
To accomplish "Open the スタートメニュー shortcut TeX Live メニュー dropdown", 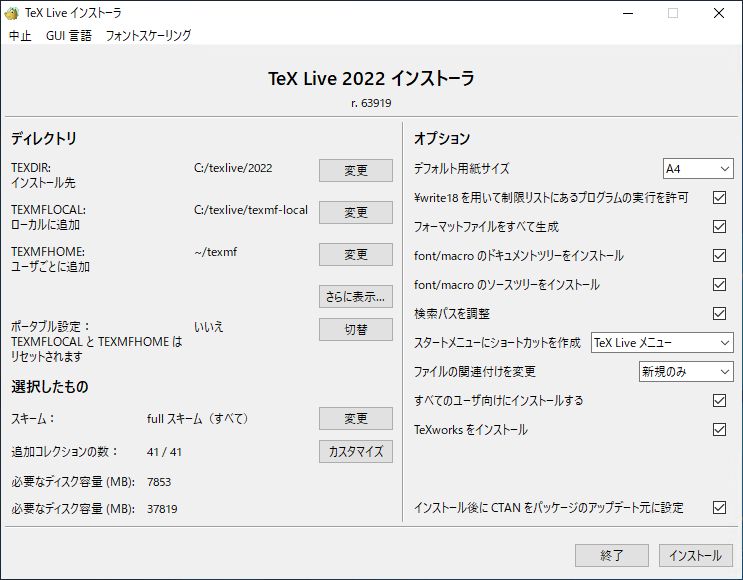I will coord(662,343).
